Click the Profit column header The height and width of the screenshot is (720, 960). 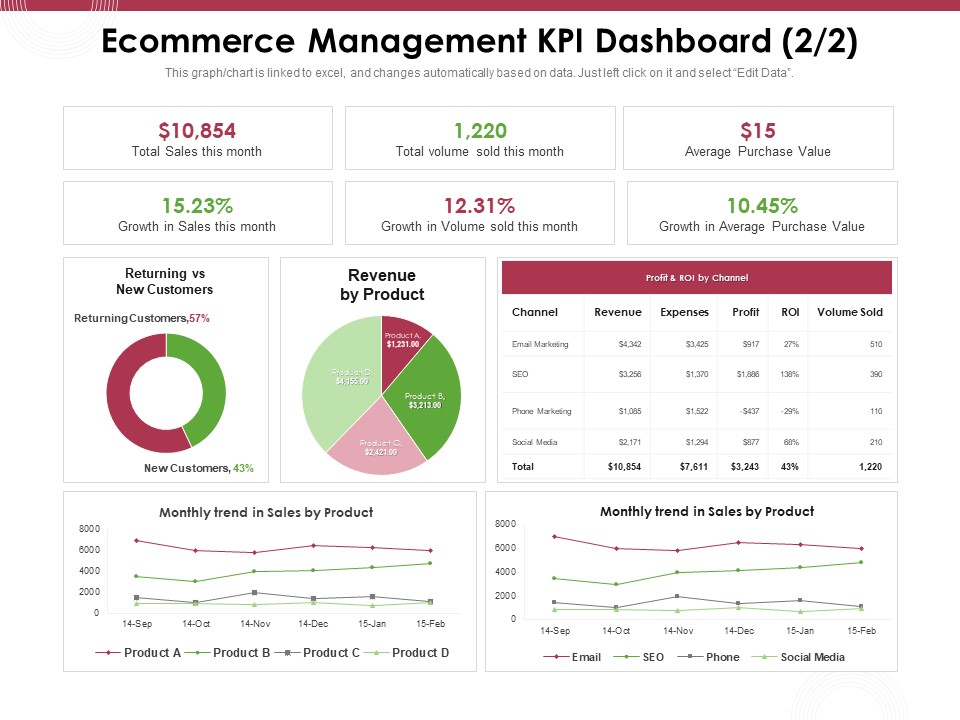745,312
